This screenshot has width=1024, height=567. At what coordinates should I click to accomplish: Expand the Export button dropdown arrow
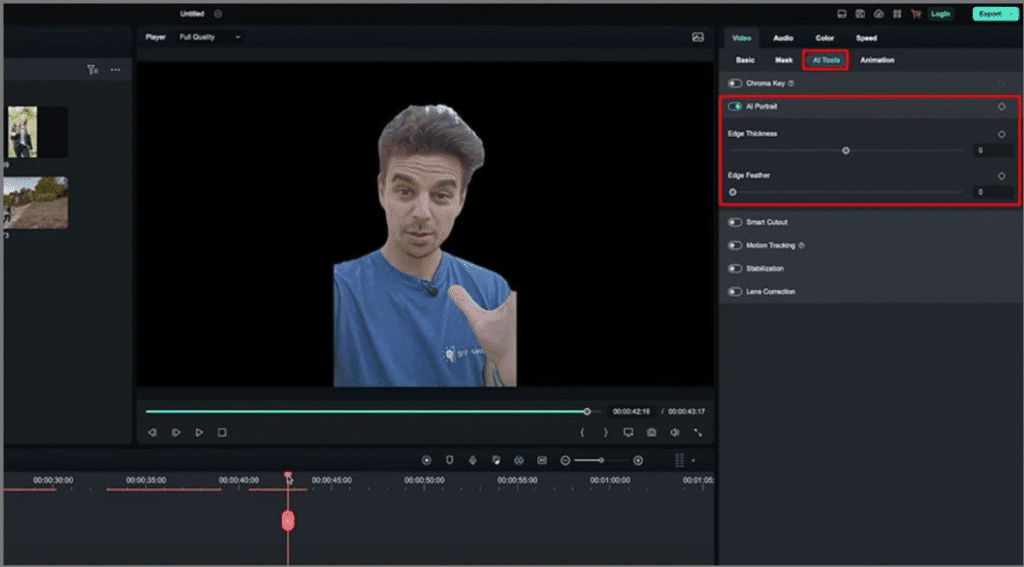(x=1011, y=14)
